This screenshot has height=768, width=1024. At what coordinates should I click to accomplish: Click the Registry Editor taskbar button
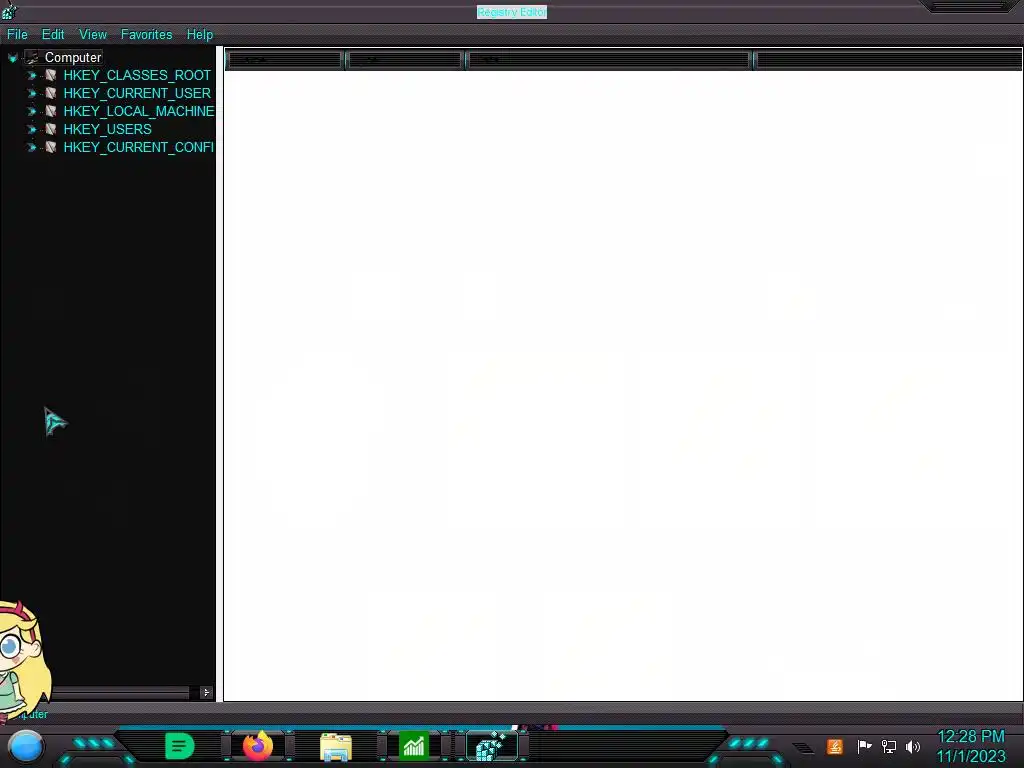point(492,746)
